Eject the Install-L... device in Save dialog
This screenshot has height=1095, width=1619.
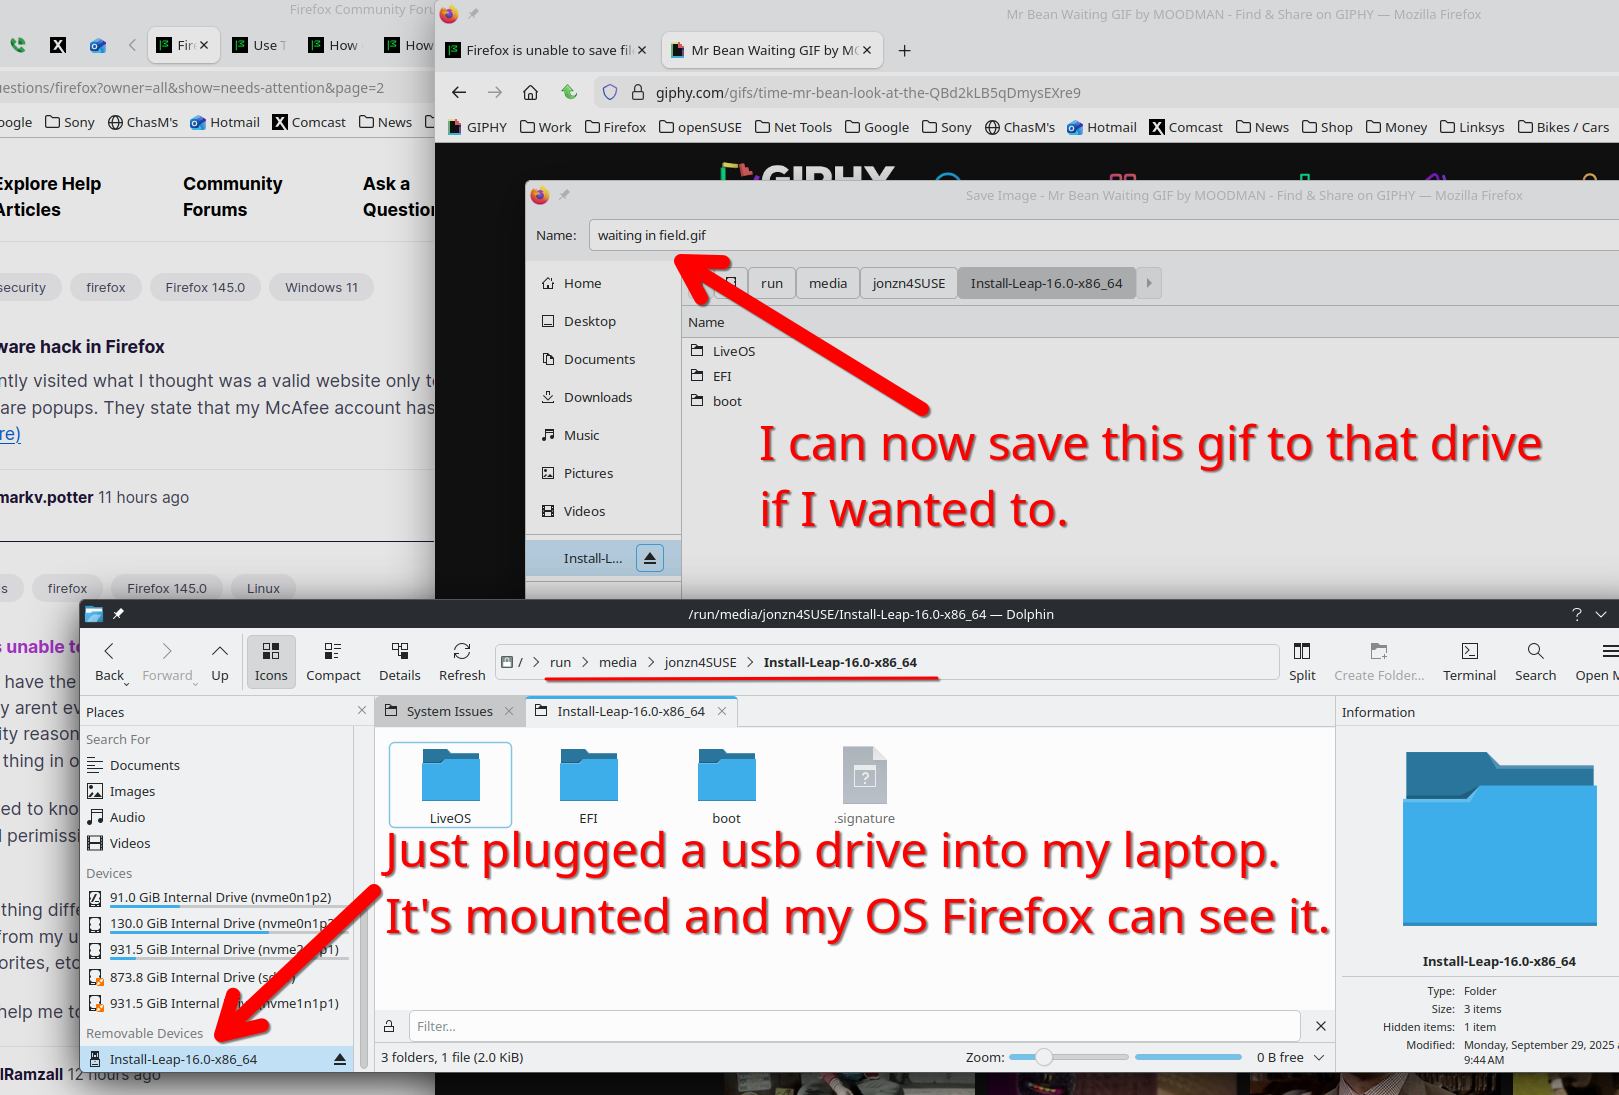[650, 558]
